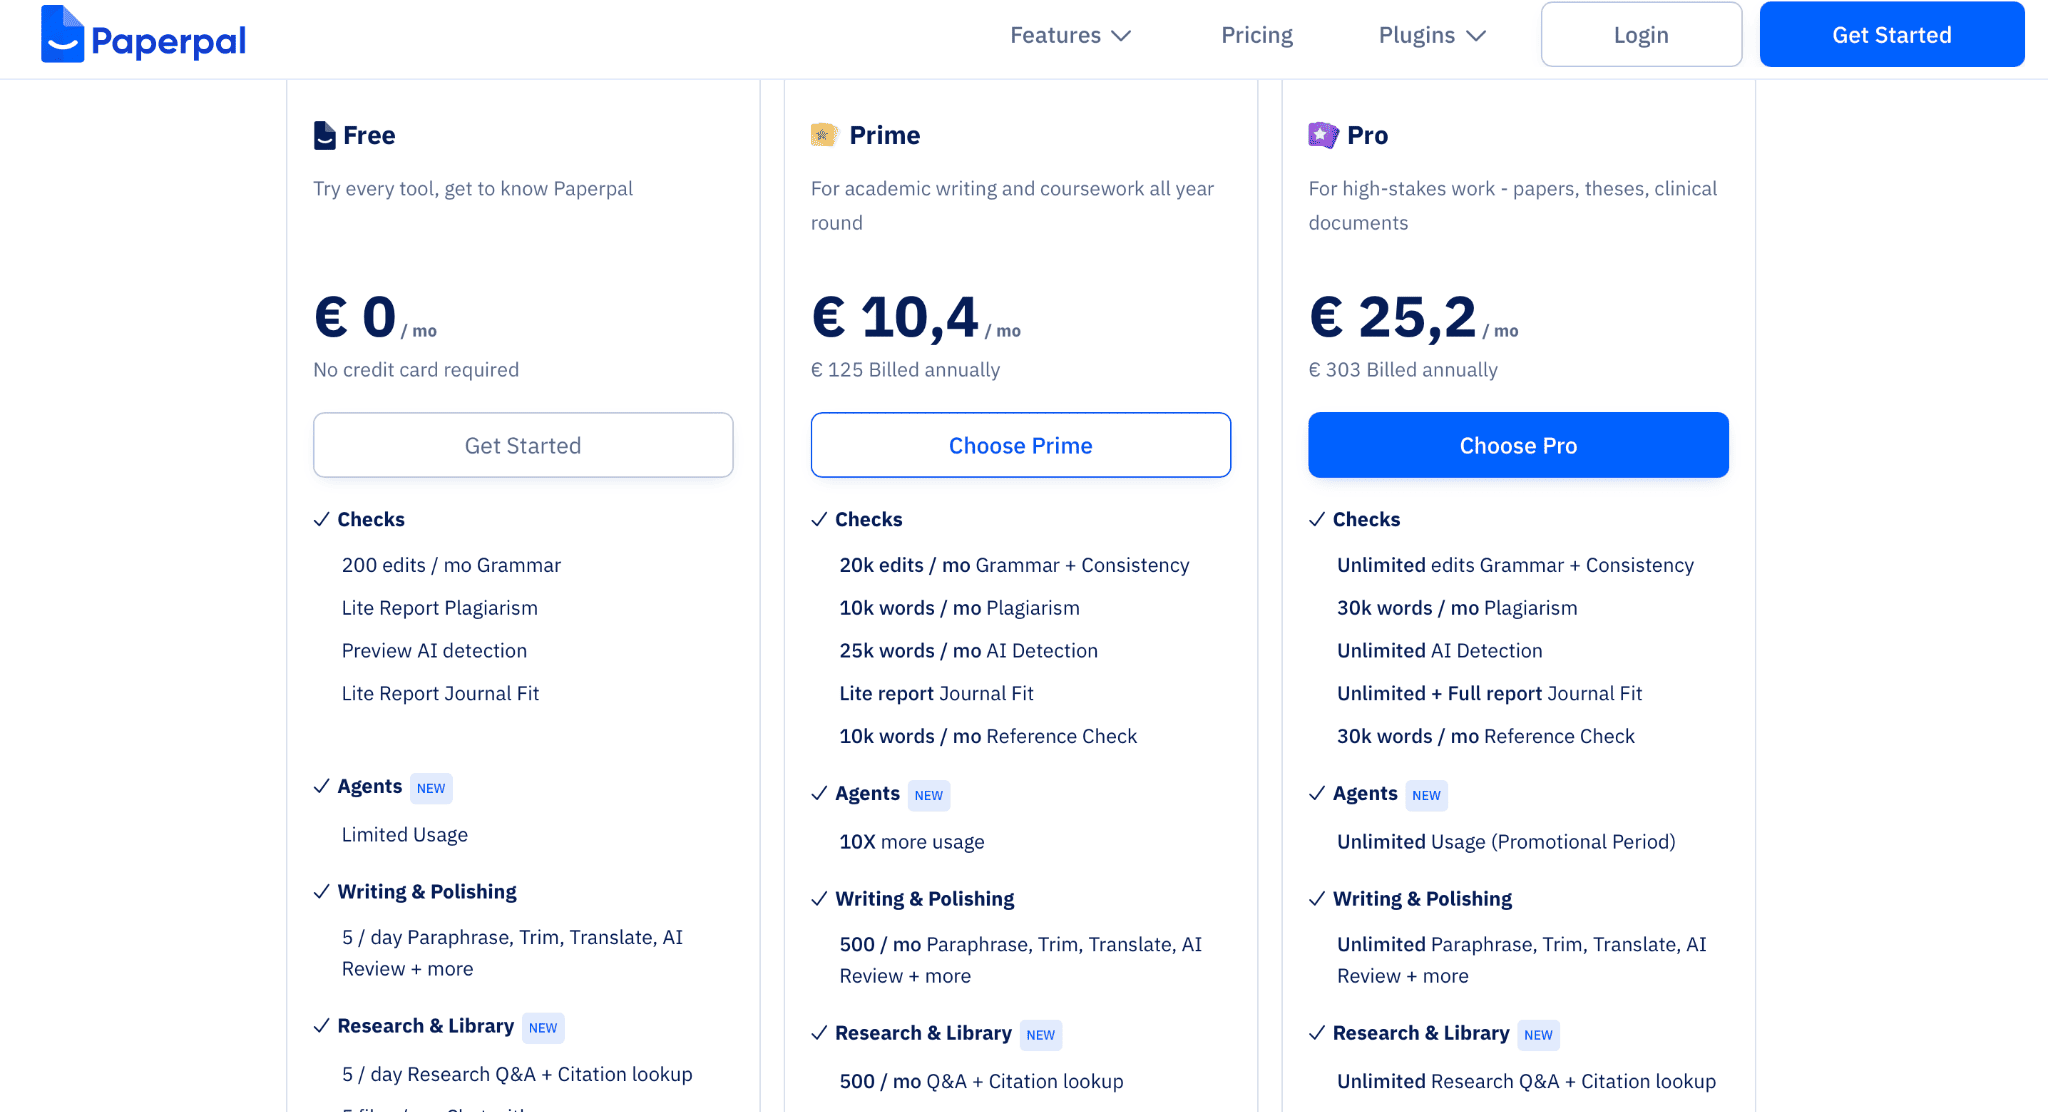Image resolution: width=2048 pixels, height=1112 pixels.
Task: Click '10X more usage' under Prime Agents
Action: click(911, 842)
